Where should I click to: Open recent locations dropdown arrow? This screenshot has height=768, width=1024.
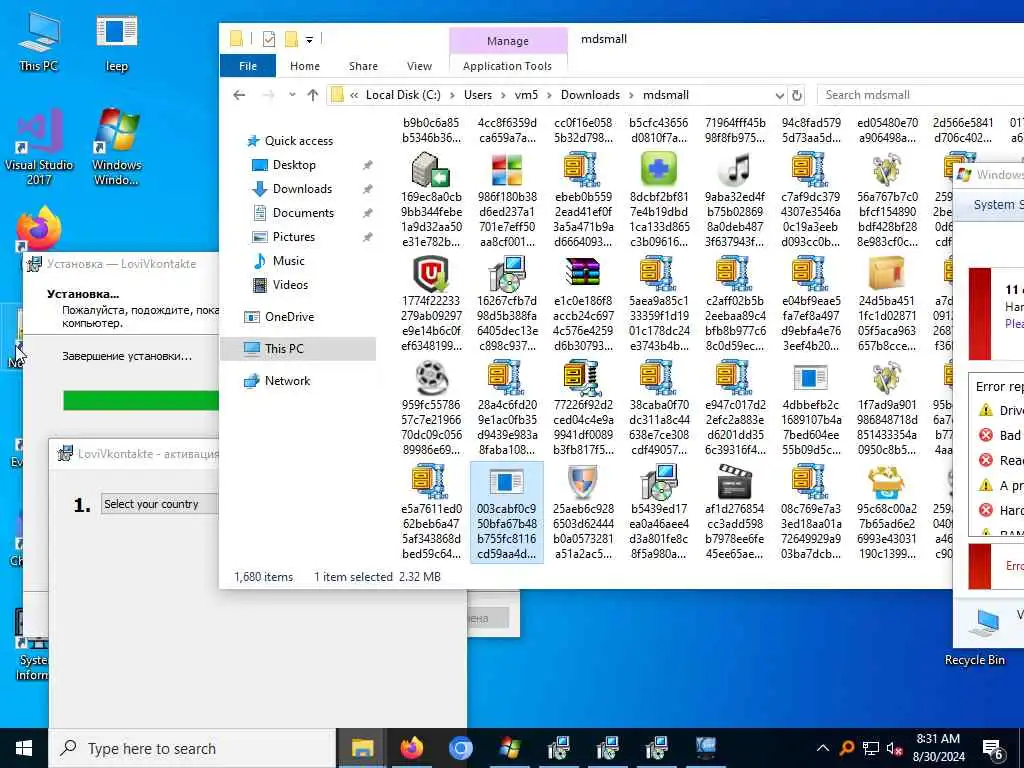pyautogui.click(x=292, y=95)
